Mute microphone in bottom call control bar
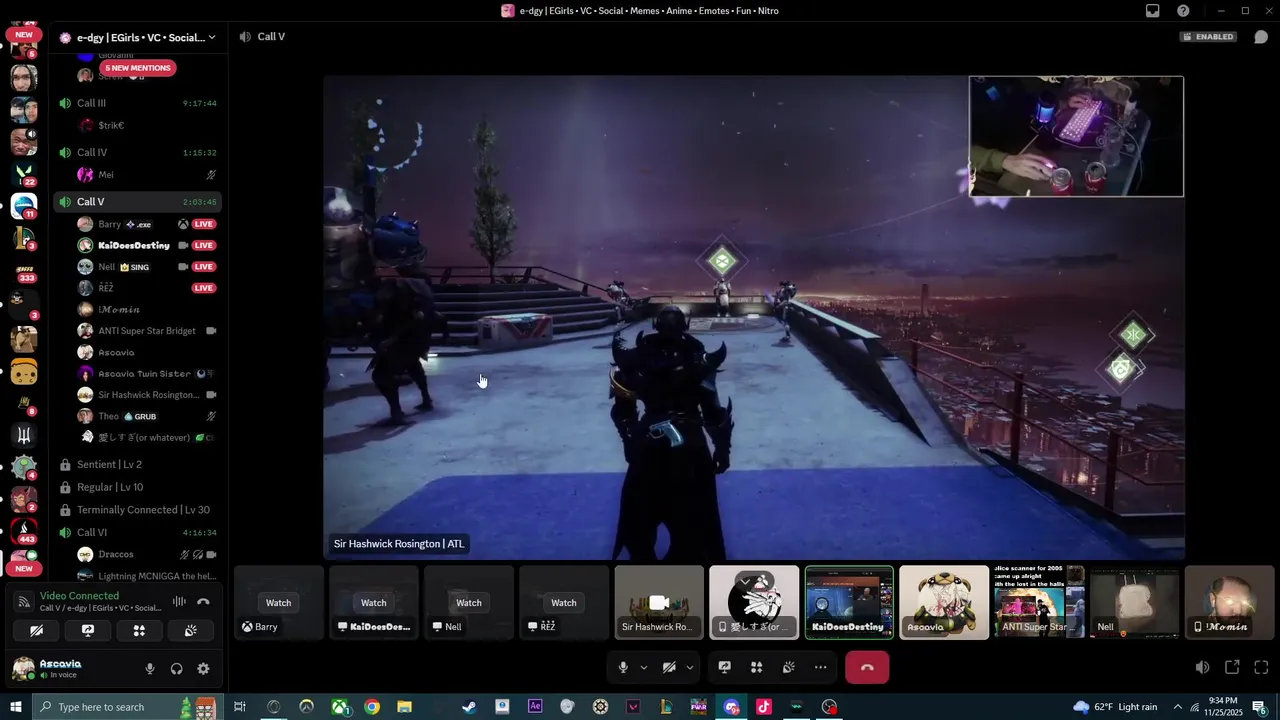Image resolution: width=1280 pixels, height=720 pixels. [622, 667]
